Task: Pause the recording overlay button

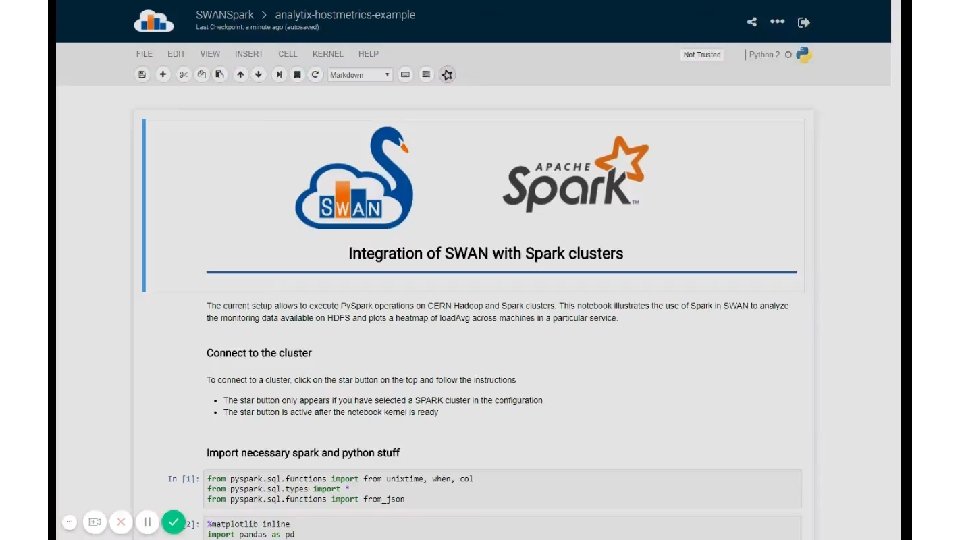Action: [x=148, y=522]
